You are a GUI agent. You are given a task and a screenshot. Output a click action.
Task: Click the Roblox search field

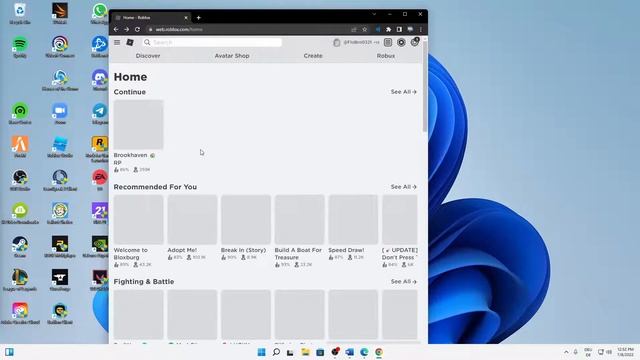(x=212, y=42)
